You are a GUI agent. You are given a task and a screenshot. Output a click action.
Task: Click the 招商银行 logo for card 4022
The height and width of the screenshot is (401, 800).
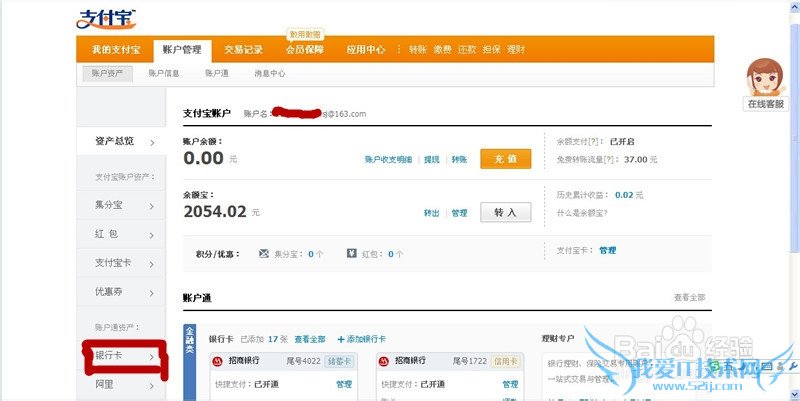pyautogui.click(x=217, y=361)
